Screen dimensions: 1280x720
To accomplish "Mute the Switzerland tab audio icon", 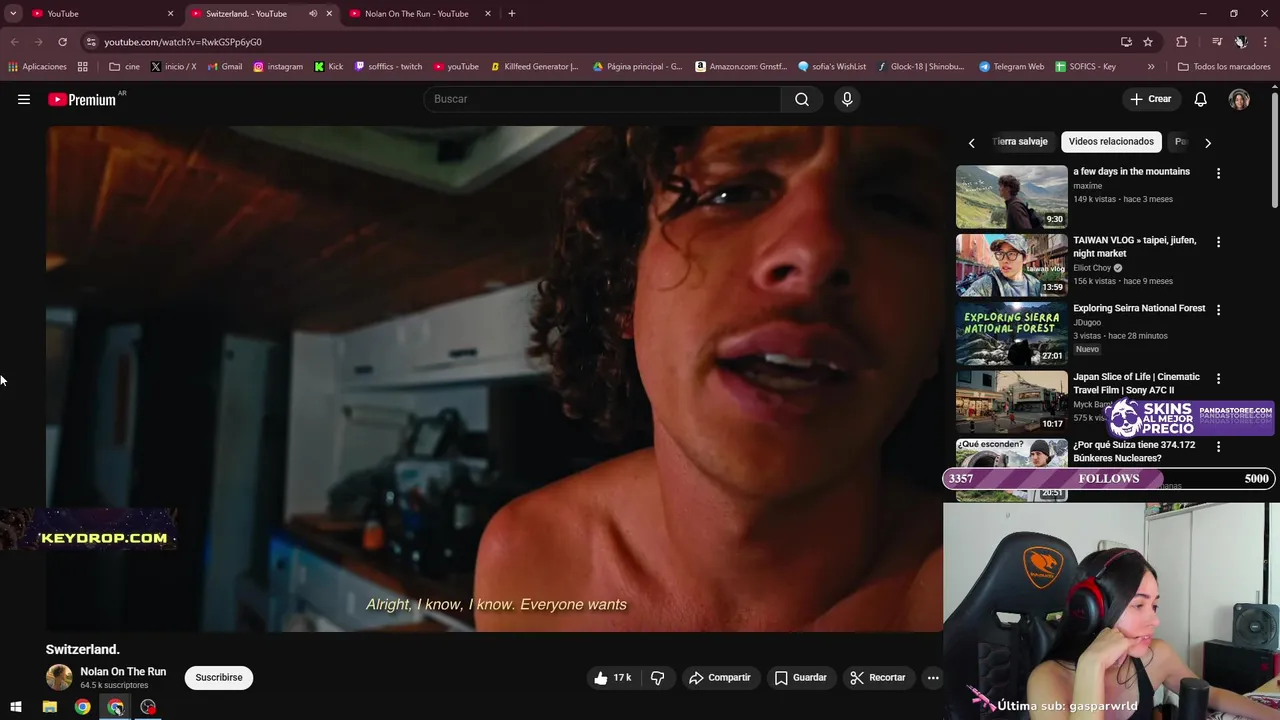I will (x=313, y=14).
